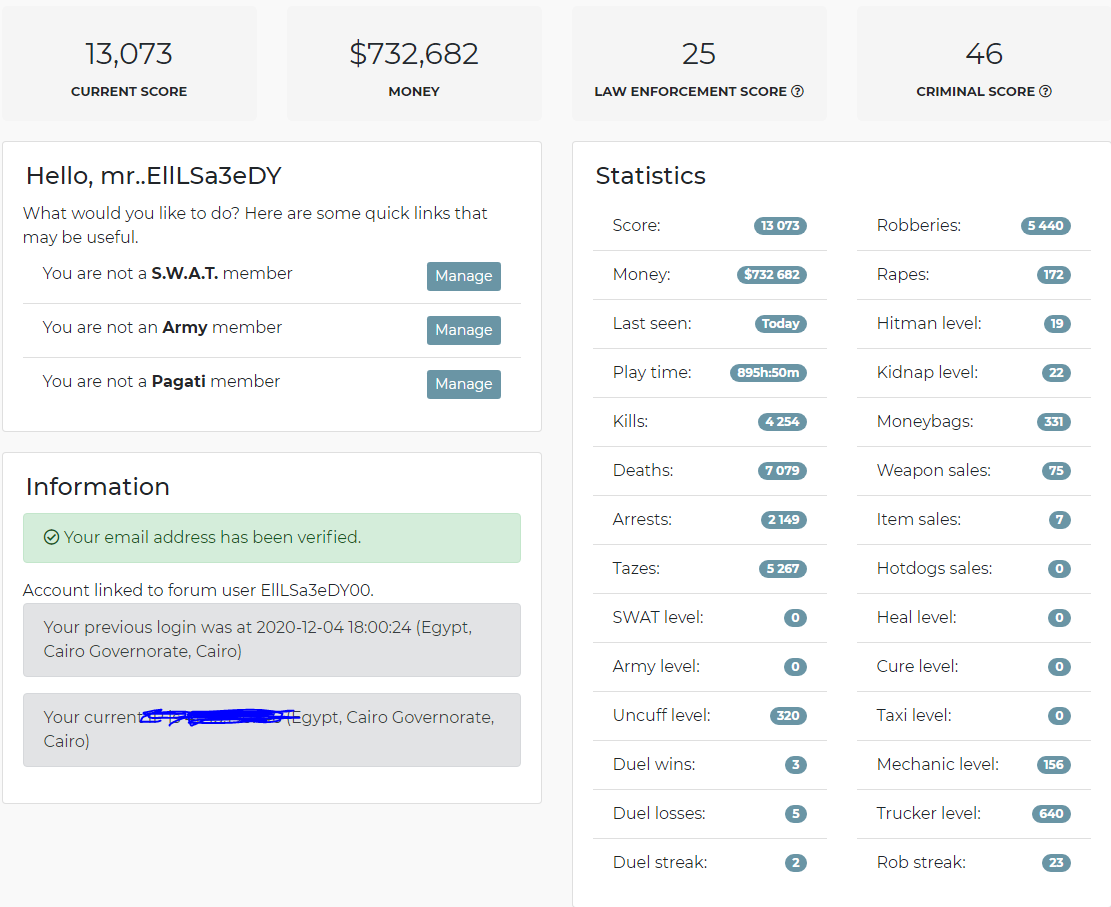
Task: Click the Criminal Score help icon
Action: point(1045,91)
